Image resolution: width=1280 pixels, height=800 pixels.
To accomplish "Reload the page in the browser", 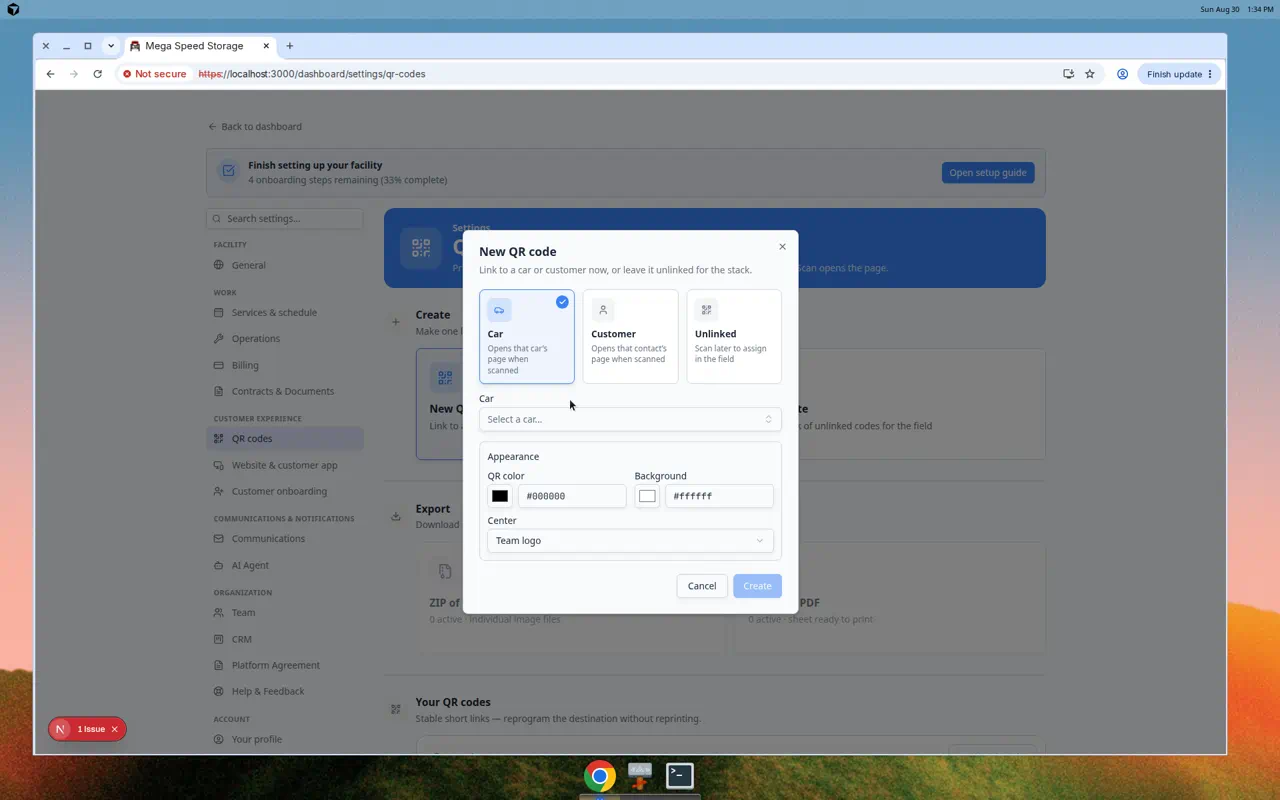I will (x=97, y=74).
